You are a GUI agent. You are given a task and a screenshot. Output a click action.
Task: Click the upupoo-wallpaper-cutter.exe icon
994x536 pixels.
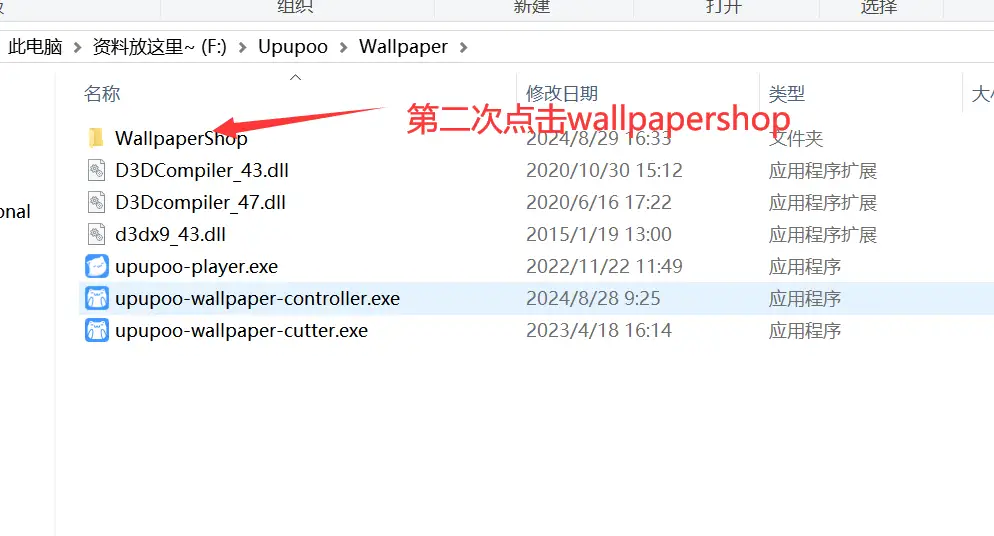(x=96, y=330)
